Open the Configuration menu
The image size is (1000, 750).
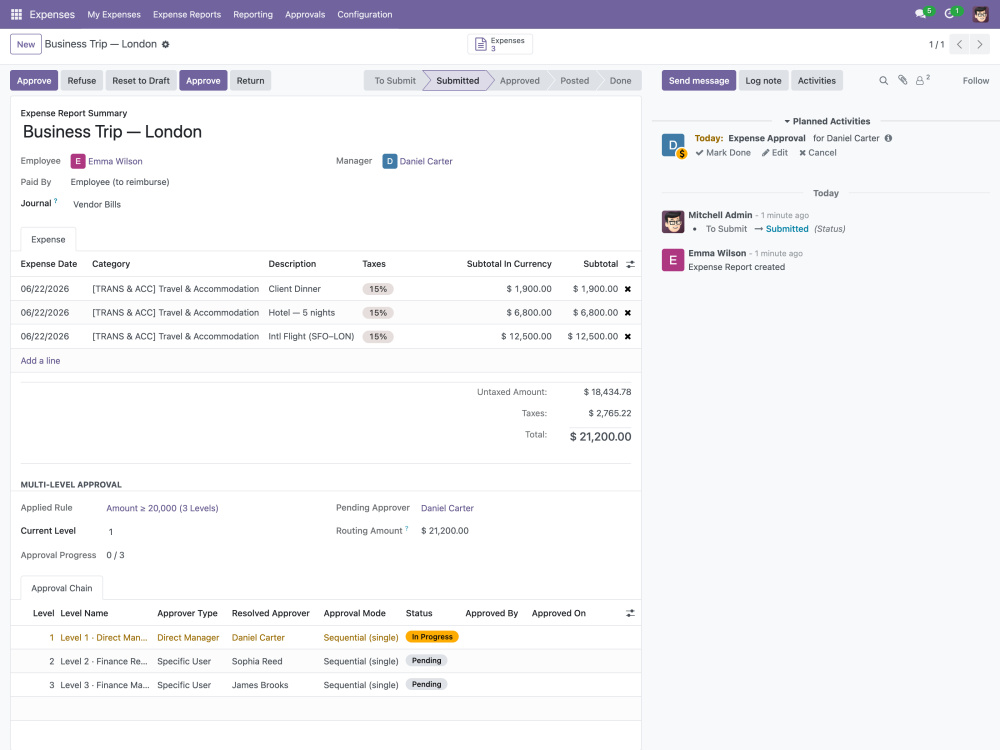point(365,14)
